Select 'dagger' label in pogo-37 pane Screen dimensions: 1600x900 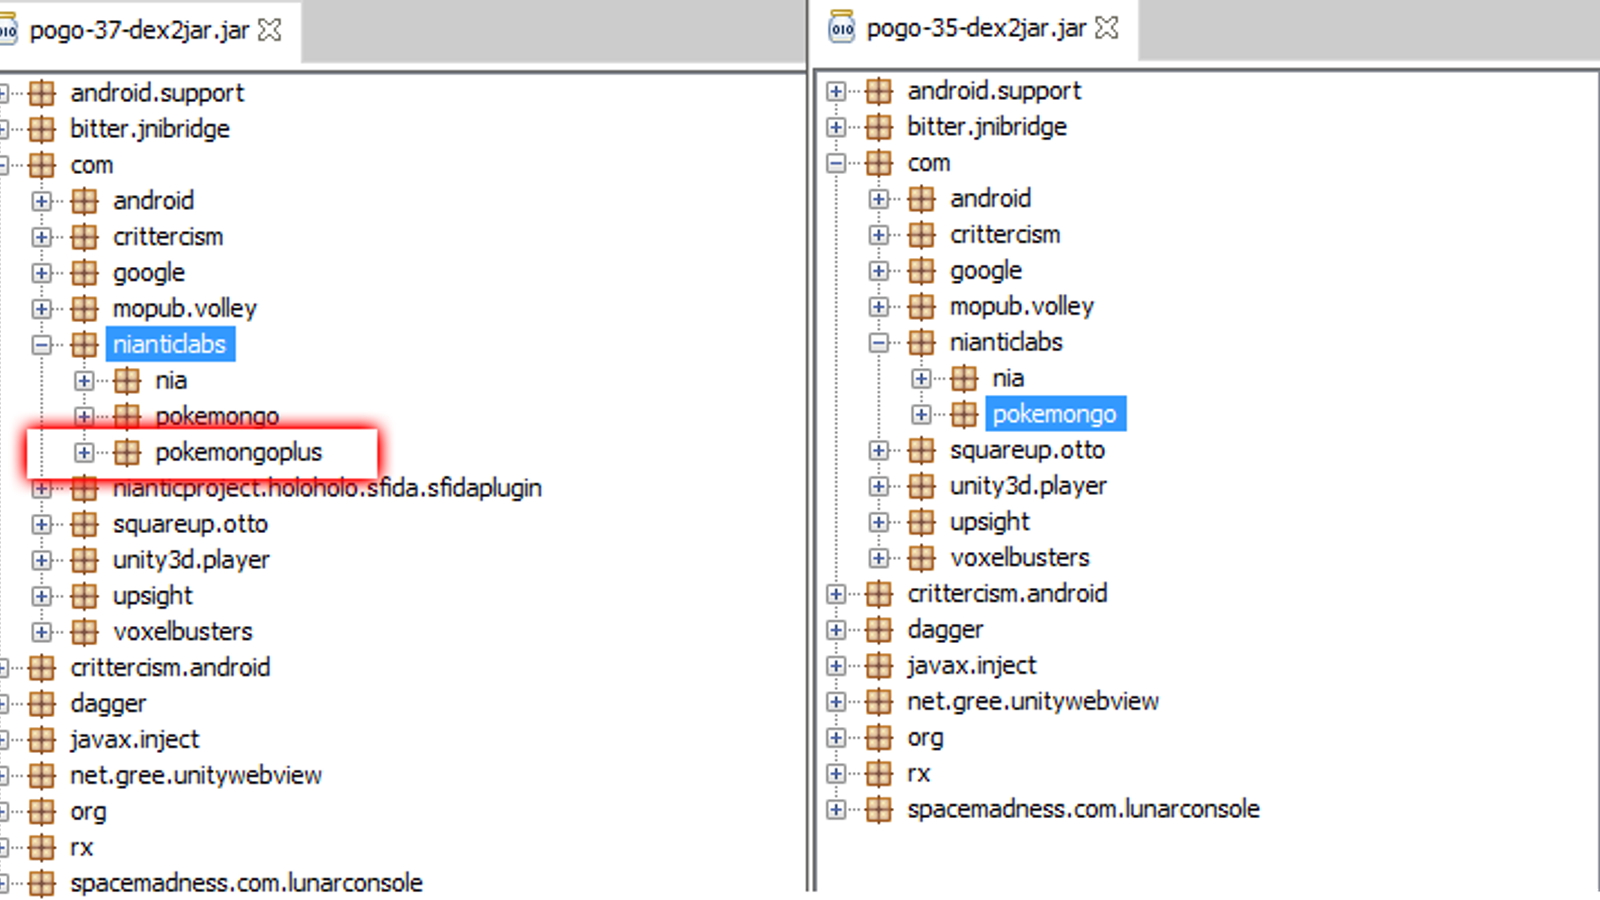coord(108,704)
